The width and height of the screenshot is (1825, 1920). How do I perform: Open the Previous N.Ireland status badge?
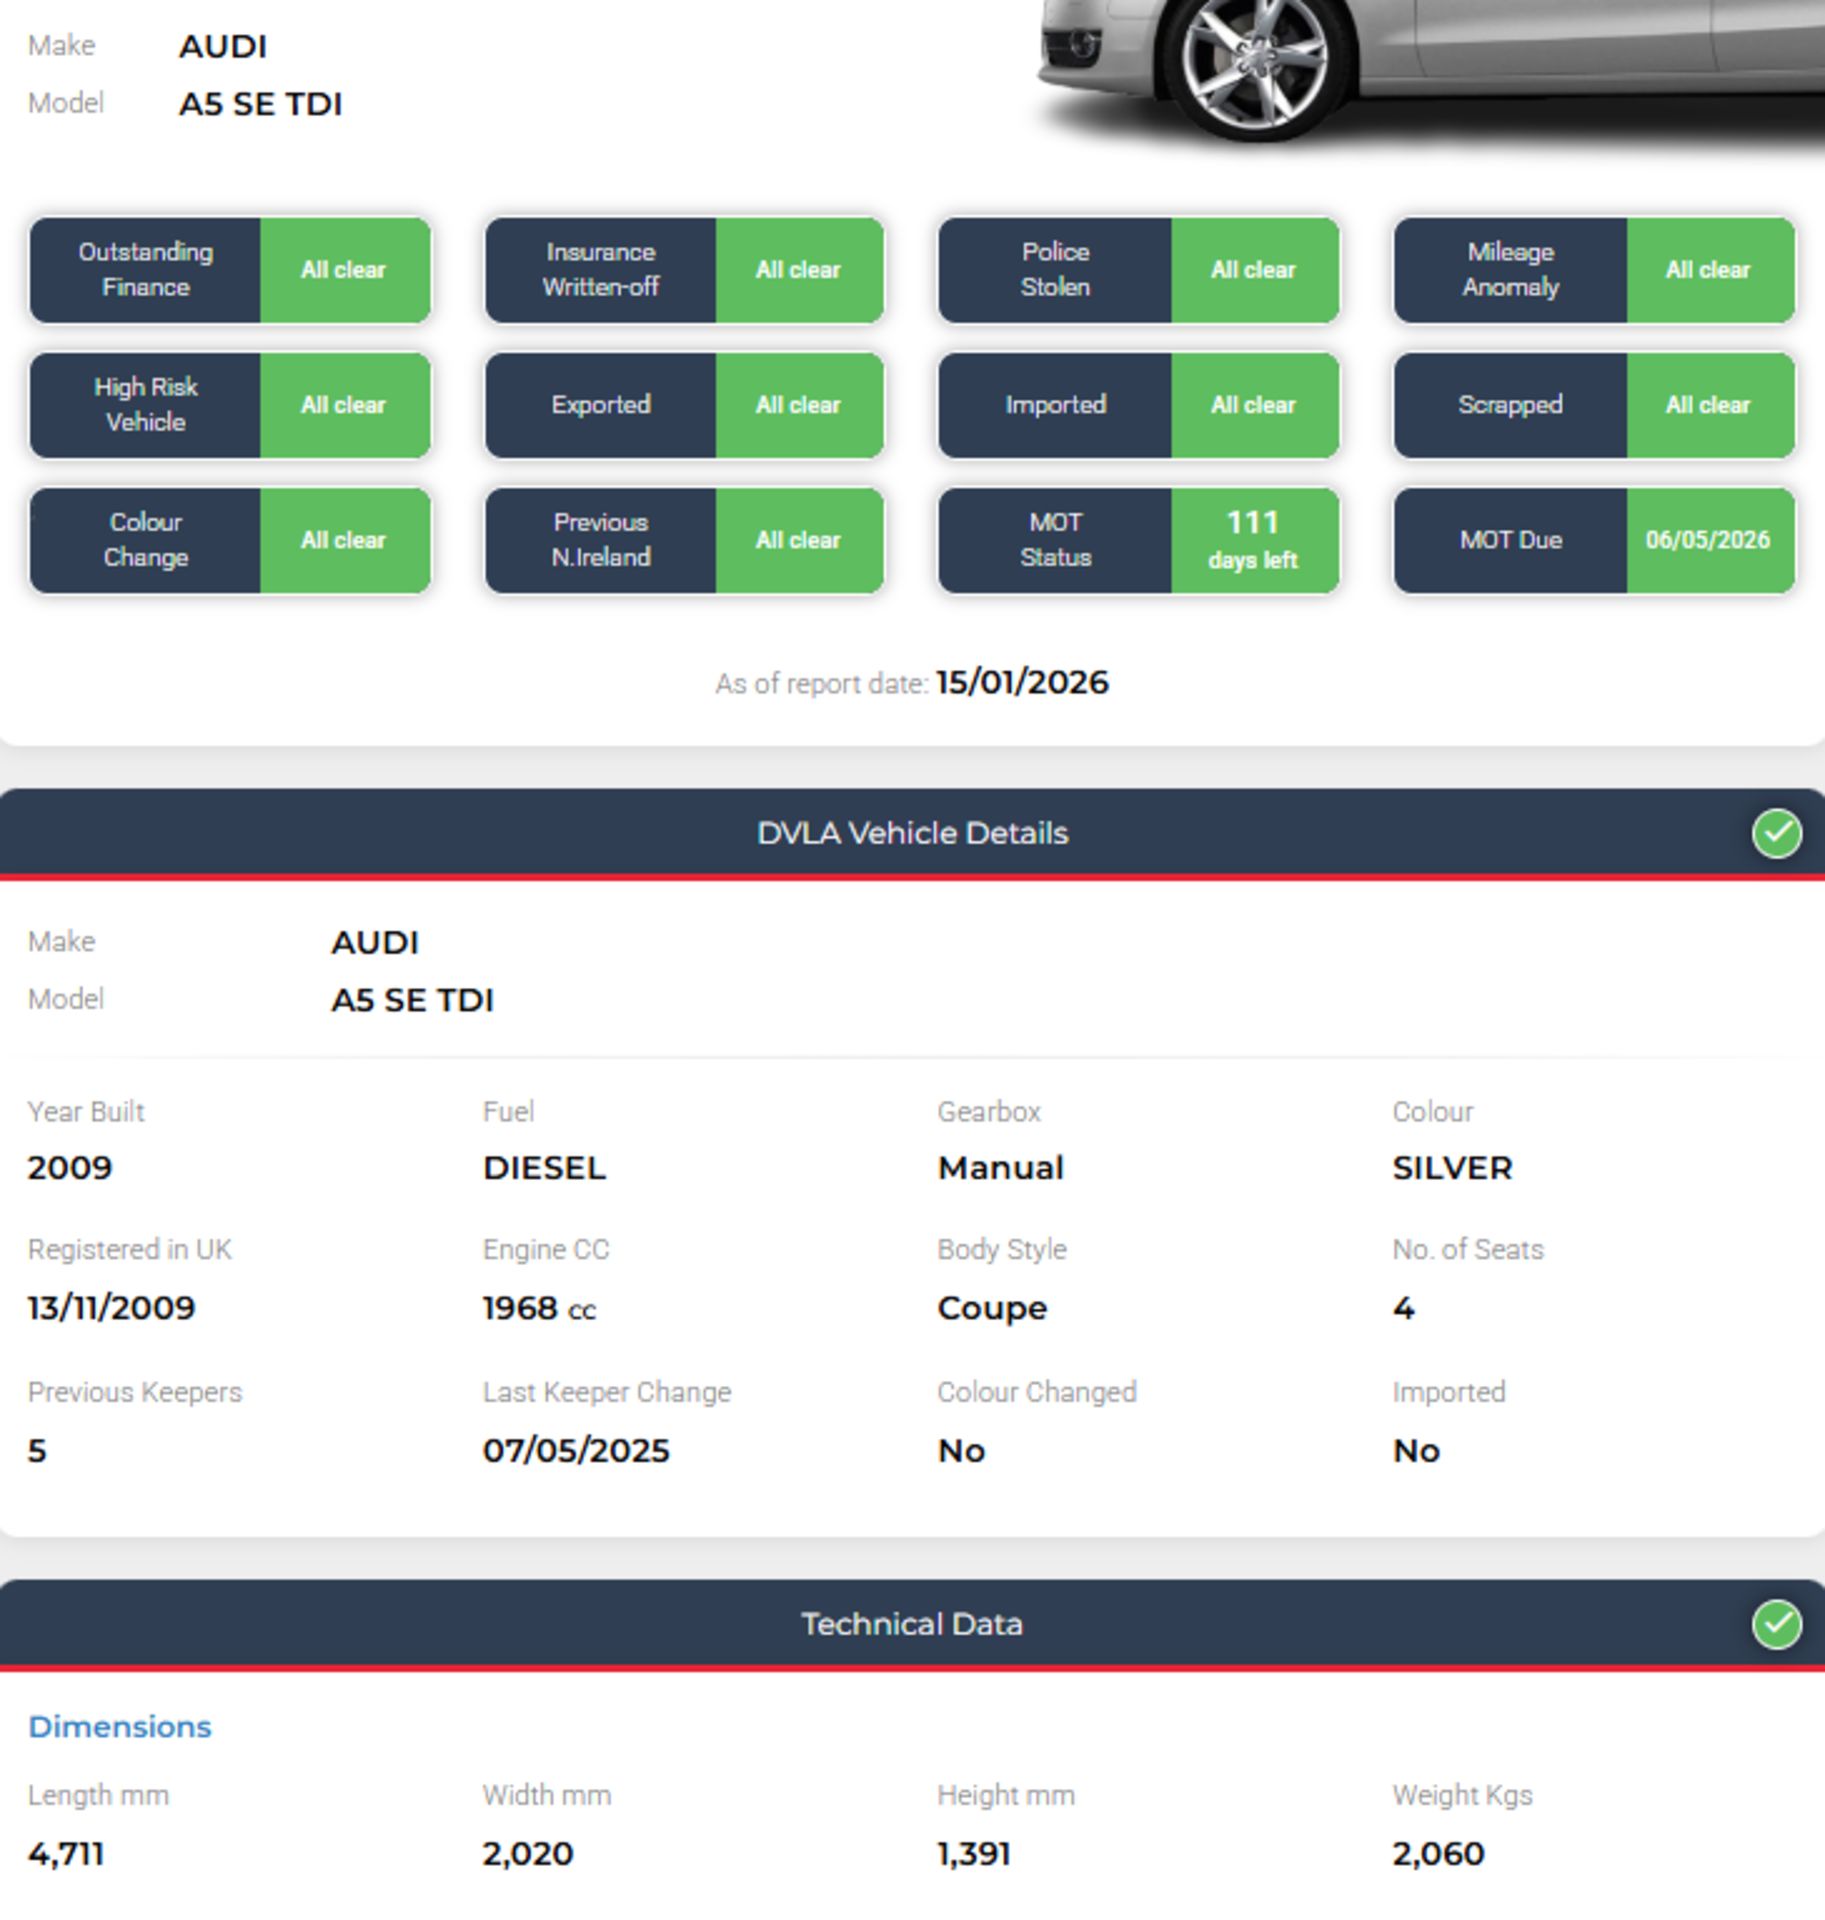(684, 540)
